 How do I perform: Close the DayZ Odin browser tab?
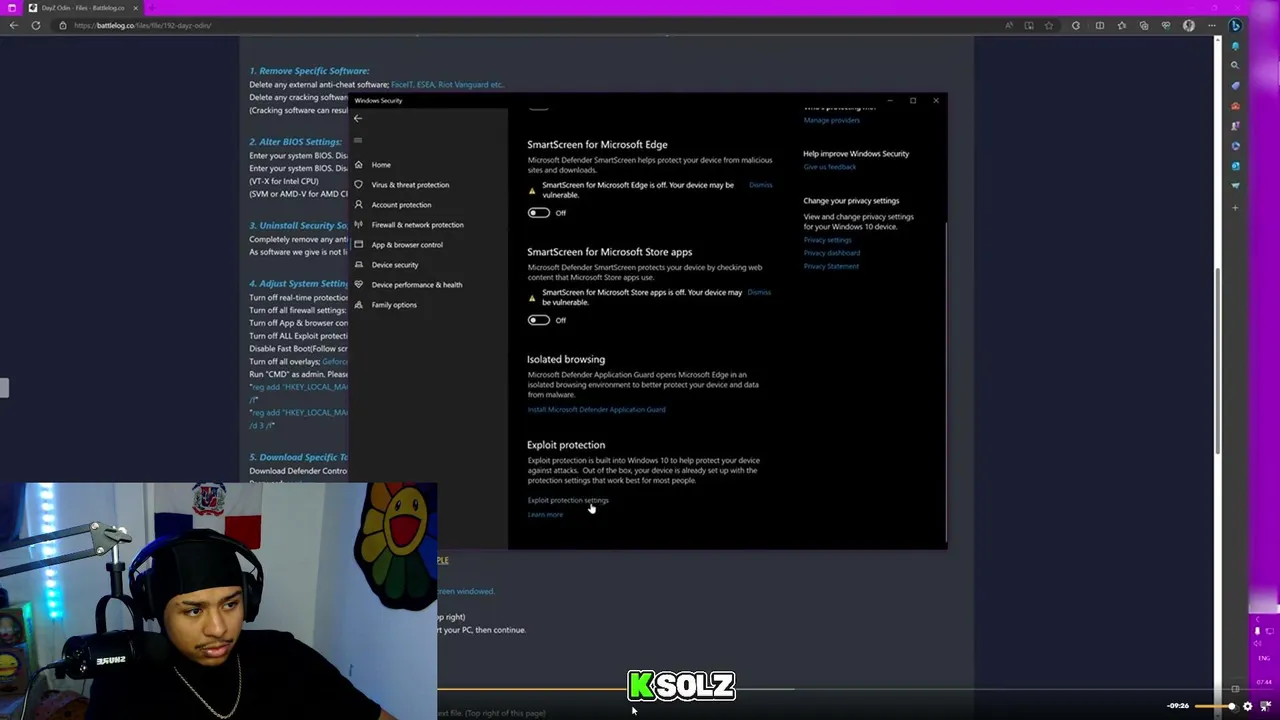(135, 8)
